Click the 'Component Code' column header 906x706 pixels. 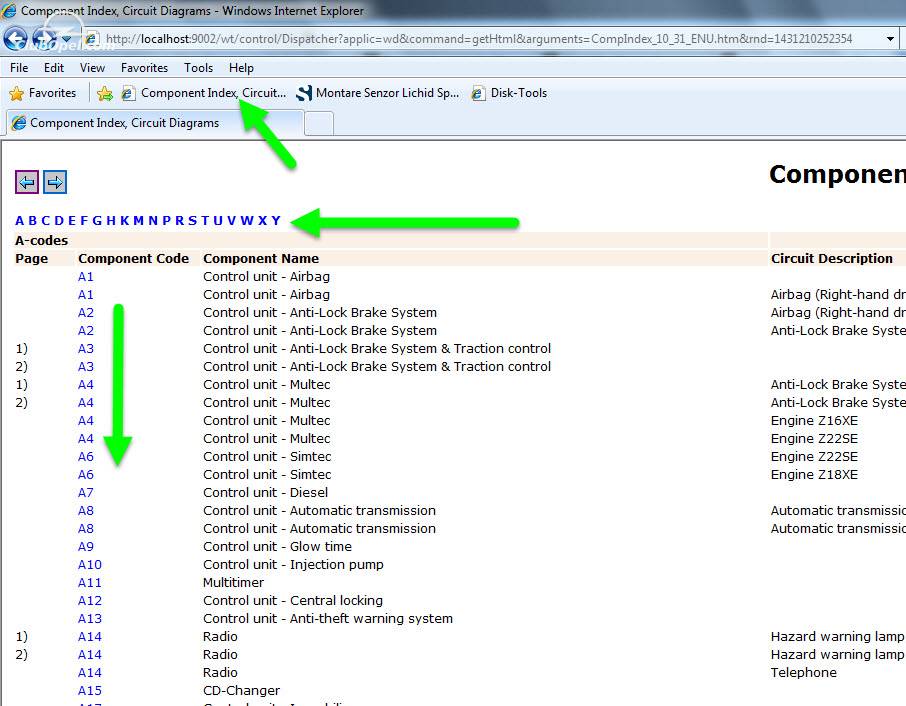coord(133,258)
